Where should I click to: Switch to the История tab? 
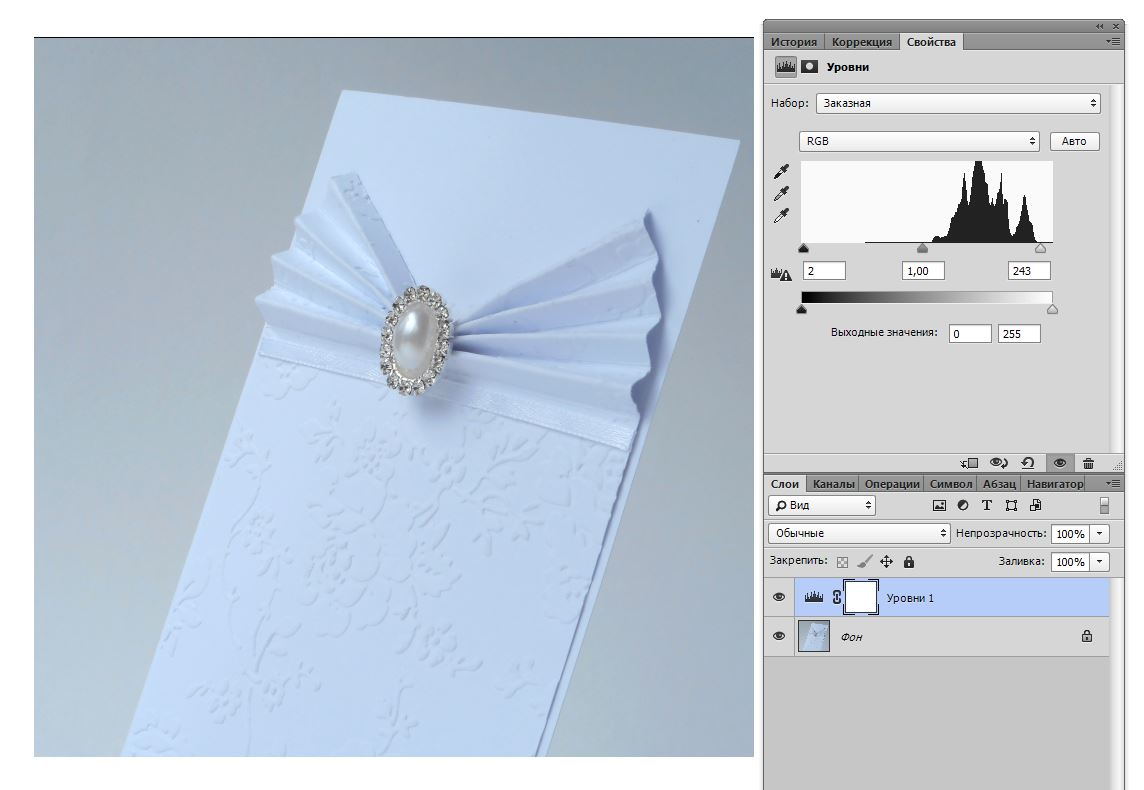[x=794, y=42]
